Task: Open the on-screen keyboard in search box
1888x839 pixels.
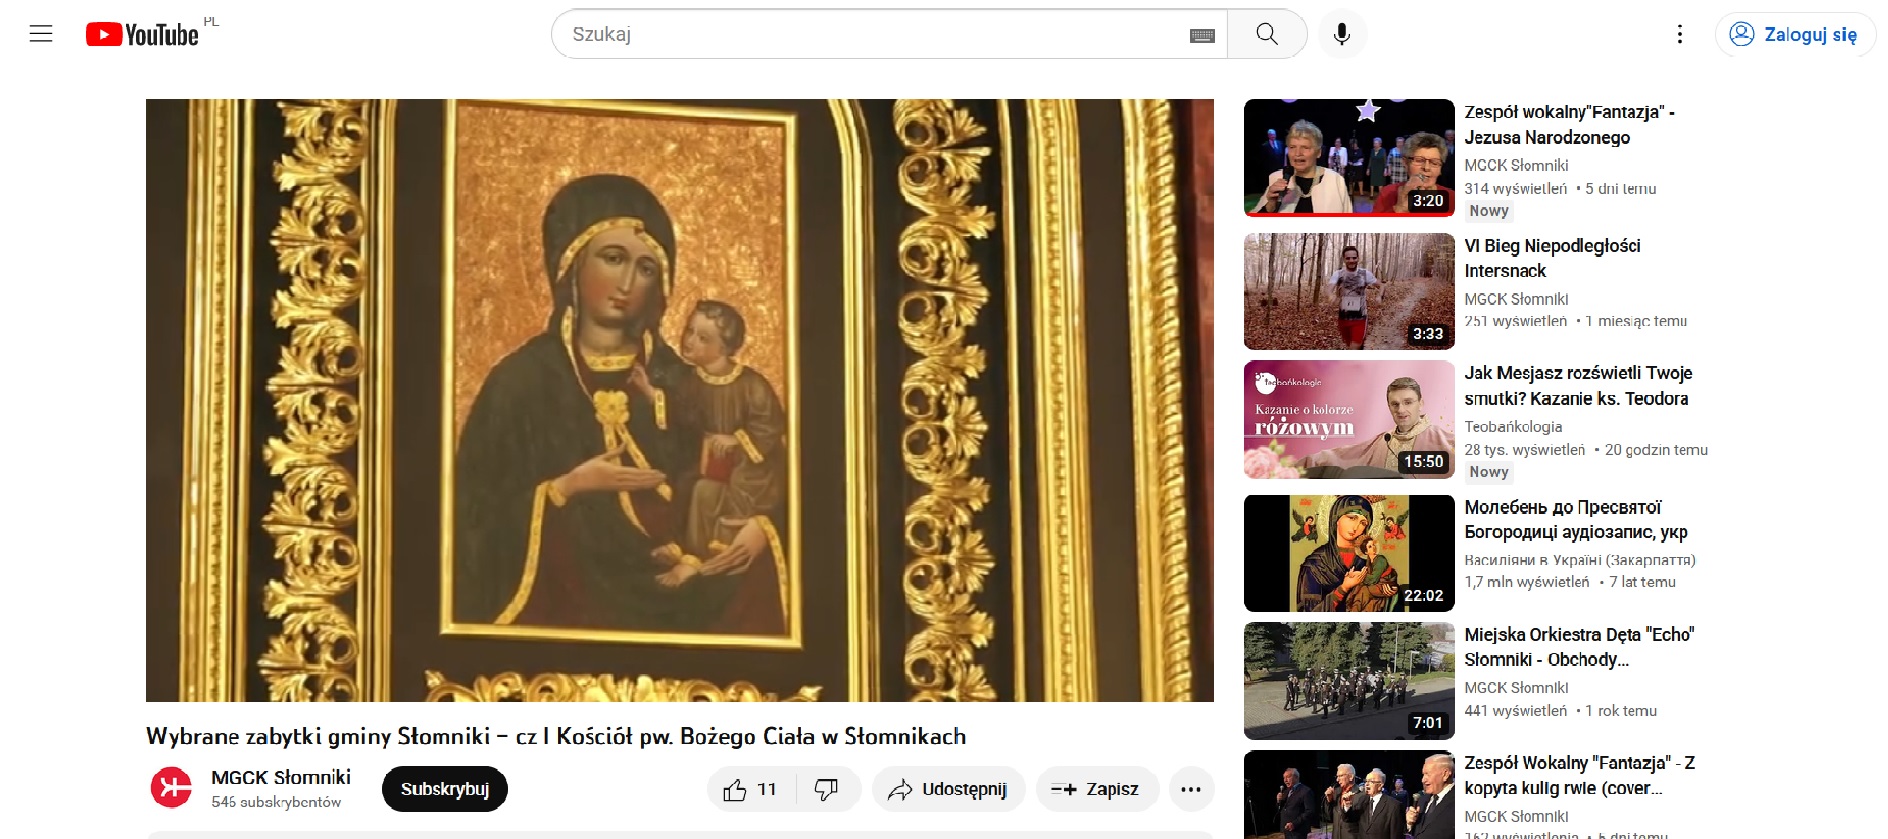Action: pyautogui.click(x=1202, y=35)
